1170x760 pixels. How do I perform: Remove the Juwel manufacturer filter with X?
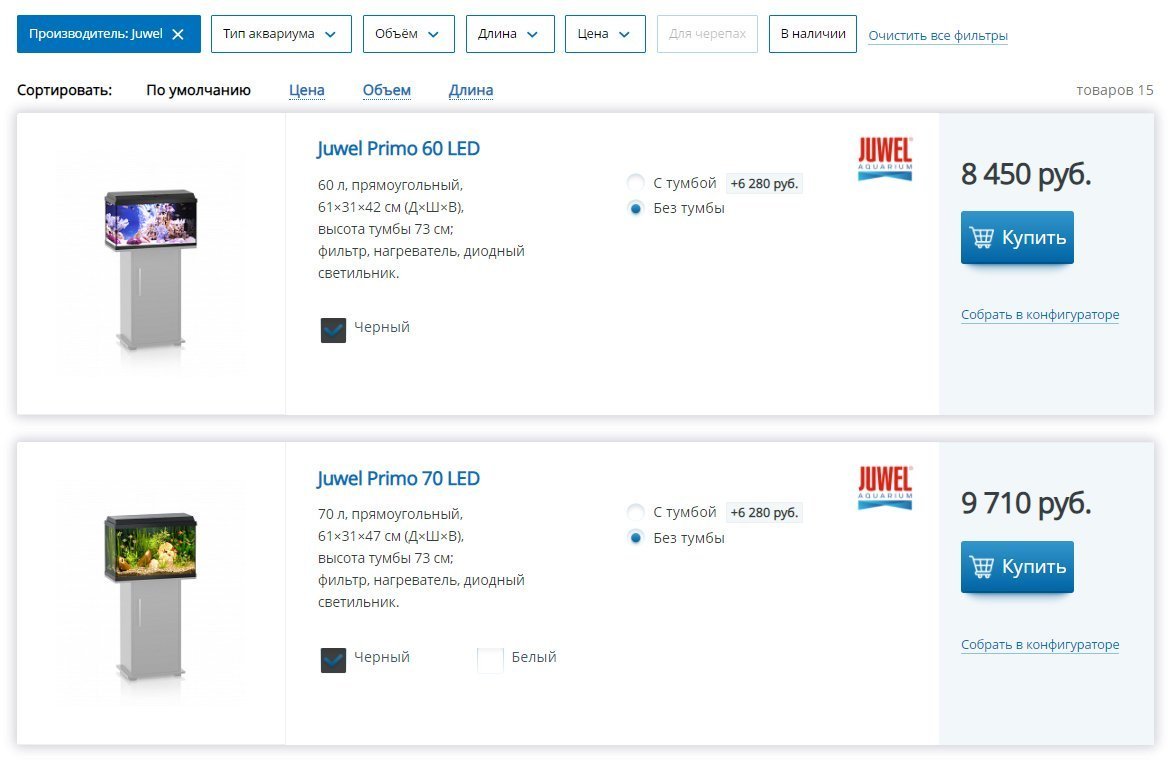point(178,34)
